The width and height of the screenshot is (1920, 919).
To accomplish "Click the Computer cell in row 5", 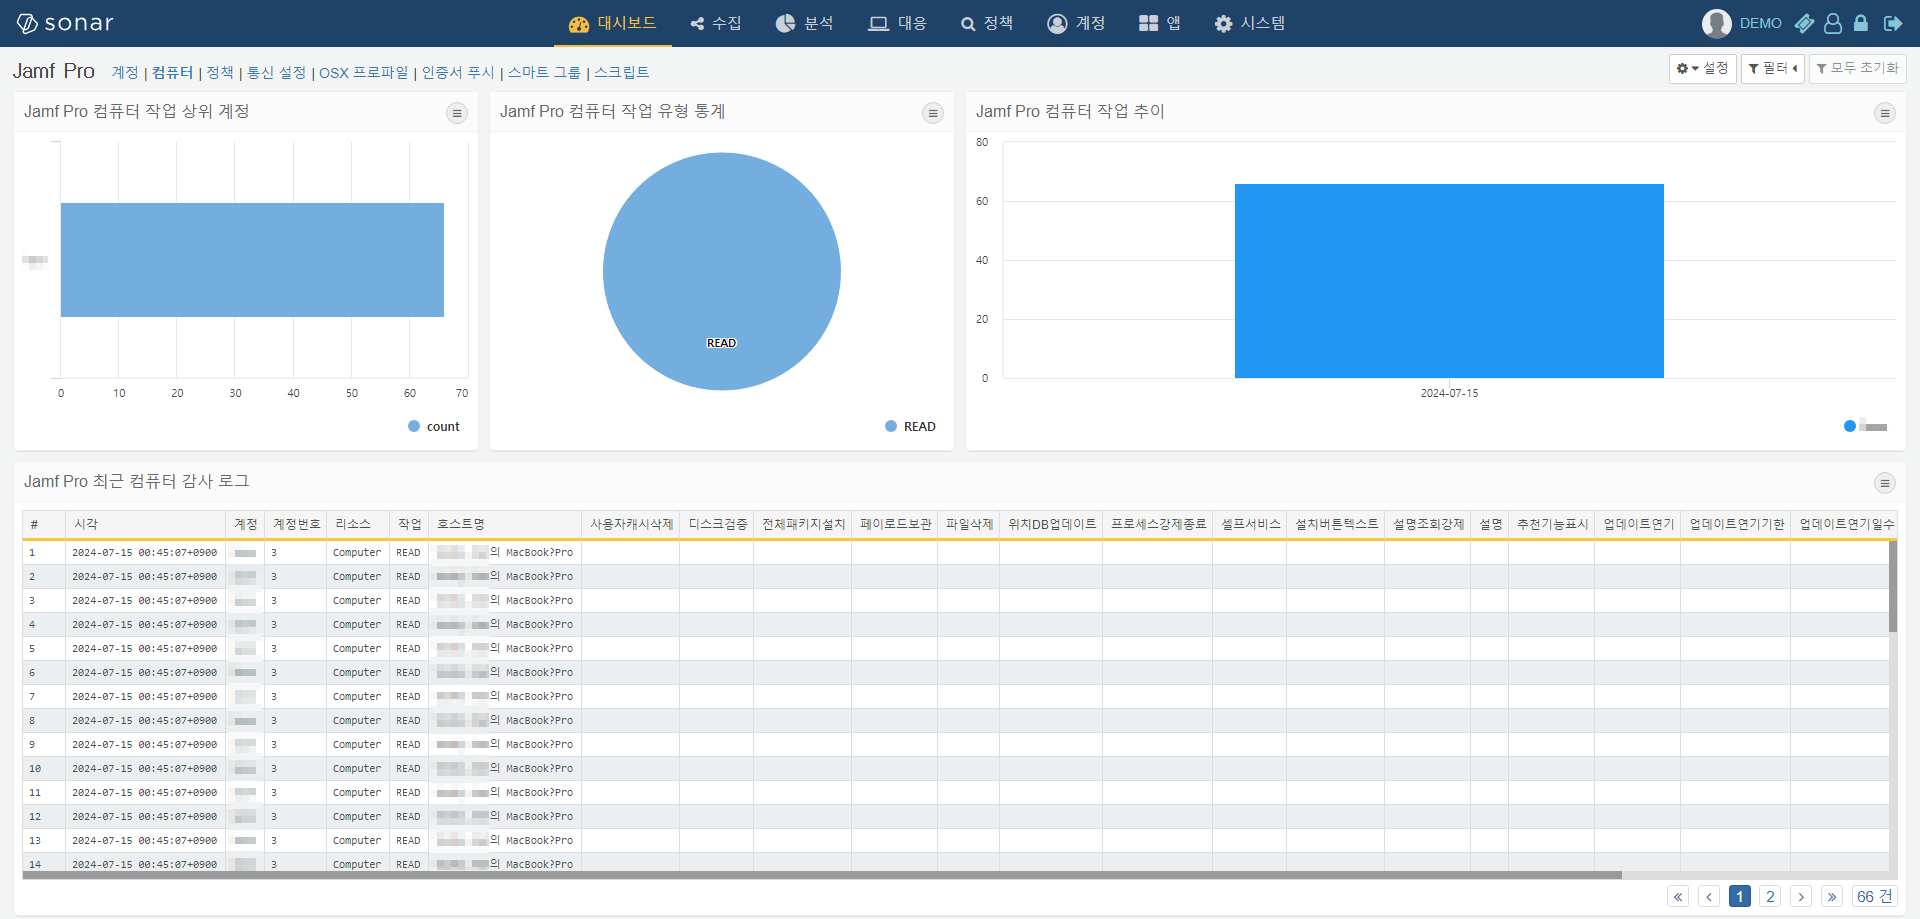I will click(357, 648).
